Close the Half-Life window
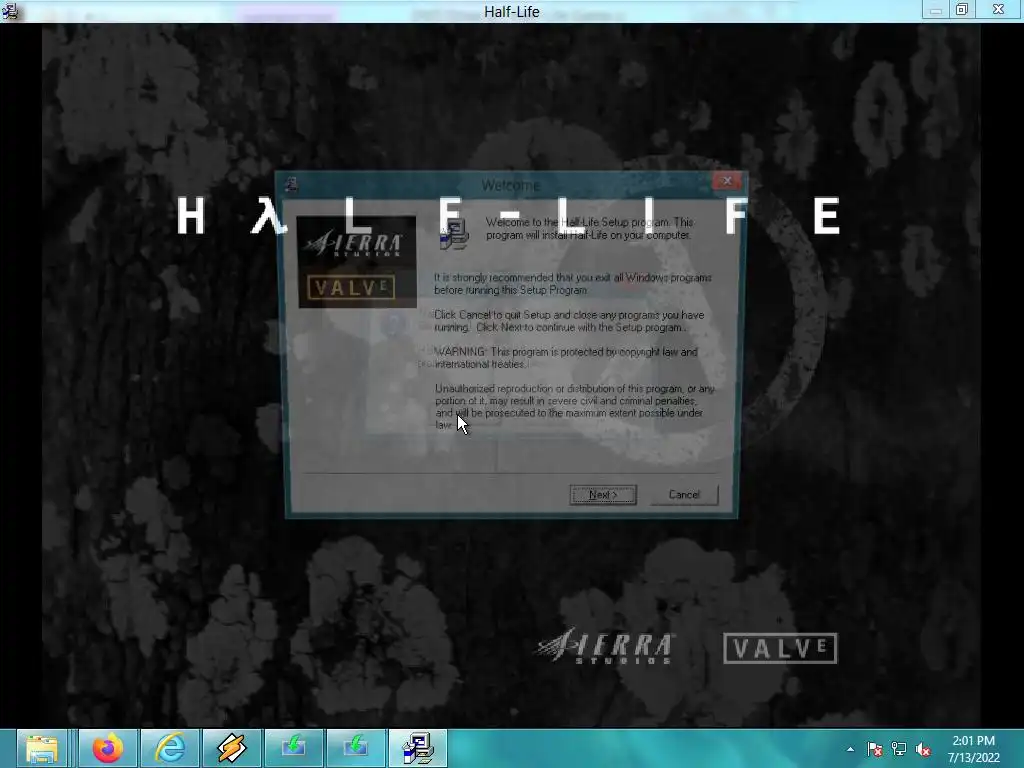The width and height of the screenshot is (1024, 768). tap(998, 10)
